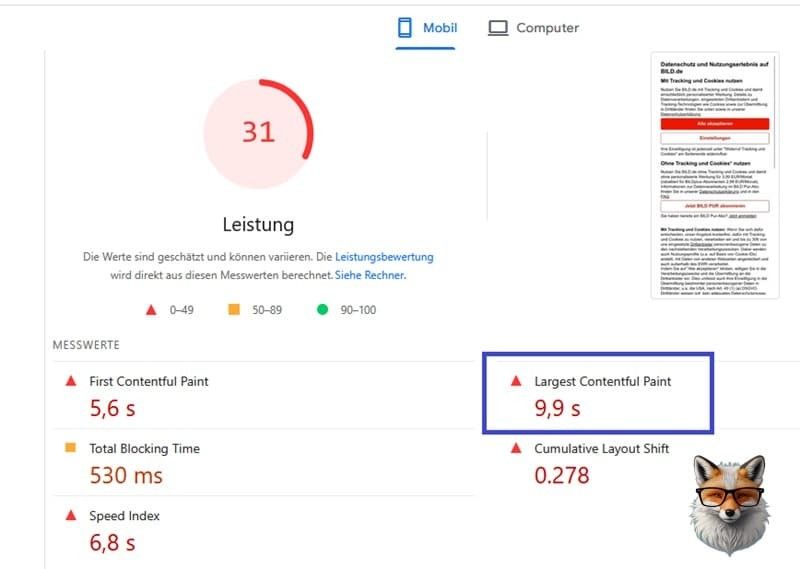Click the Total Blocking Time value 530 ms
This screenshot has width=800, height=569.
tap(126, 475)
